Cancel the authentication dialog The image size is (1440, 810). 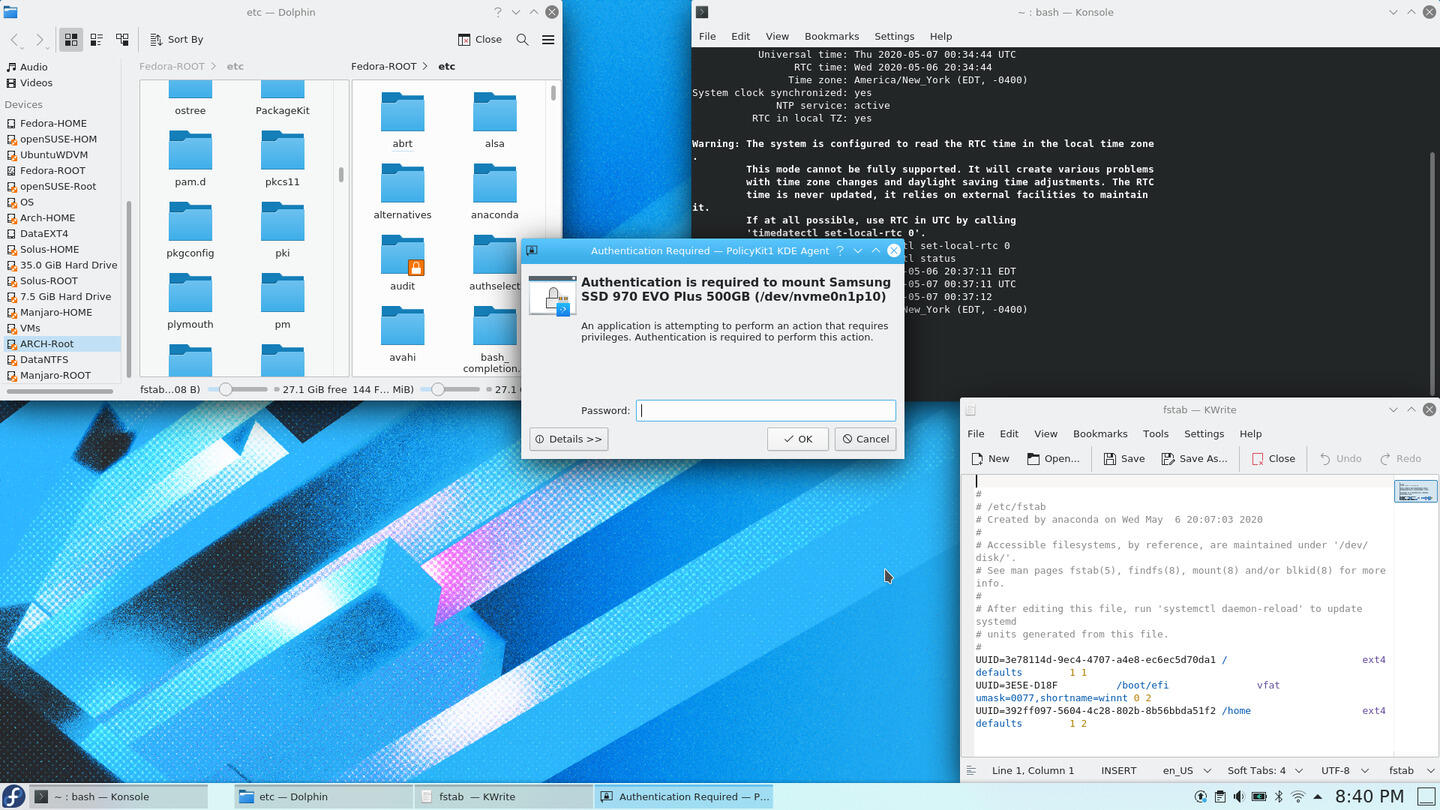[865, 439]
